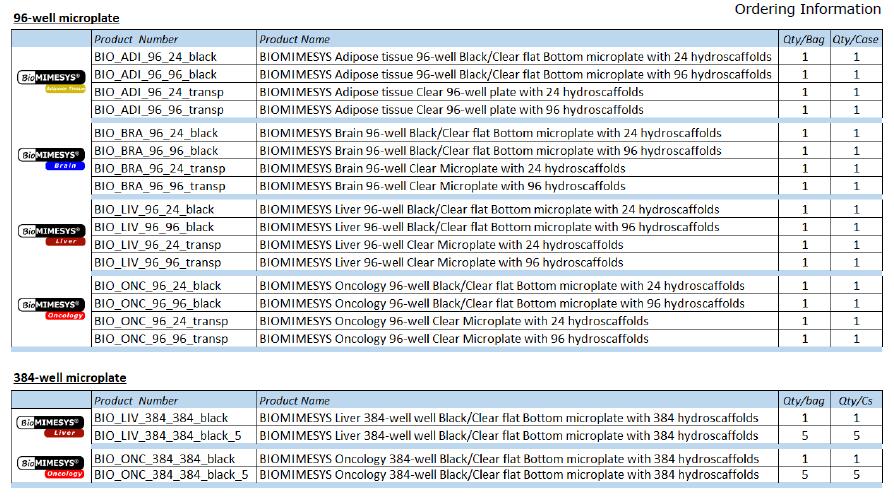894x498 pixels.
Task: Select product number BIO_ONC_384_384_black_5
Action: (170, 475)
